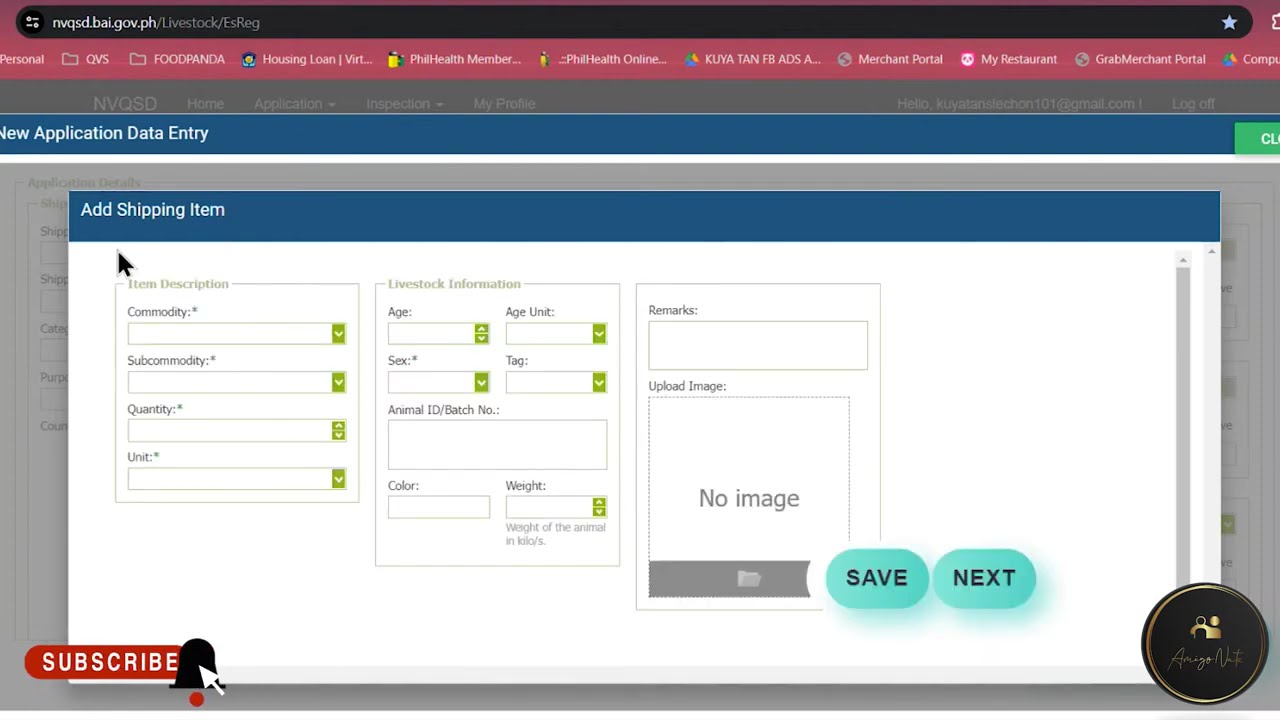Open the KUYA TAN FB ADS bookmark
This screenshot has height=720, width=1280.
tap(752, 59)
